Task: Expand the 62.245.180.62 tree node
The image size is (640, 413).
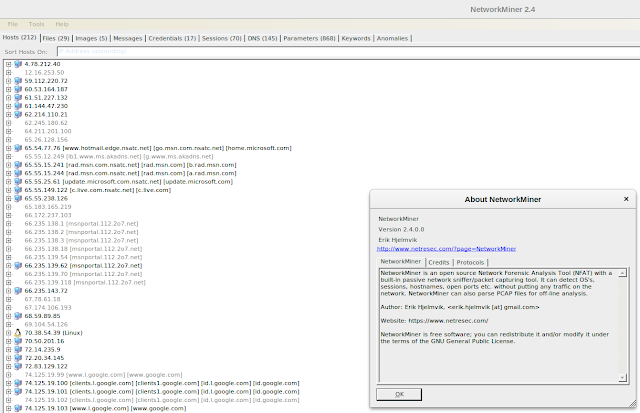Action: (x=9, y=123)
